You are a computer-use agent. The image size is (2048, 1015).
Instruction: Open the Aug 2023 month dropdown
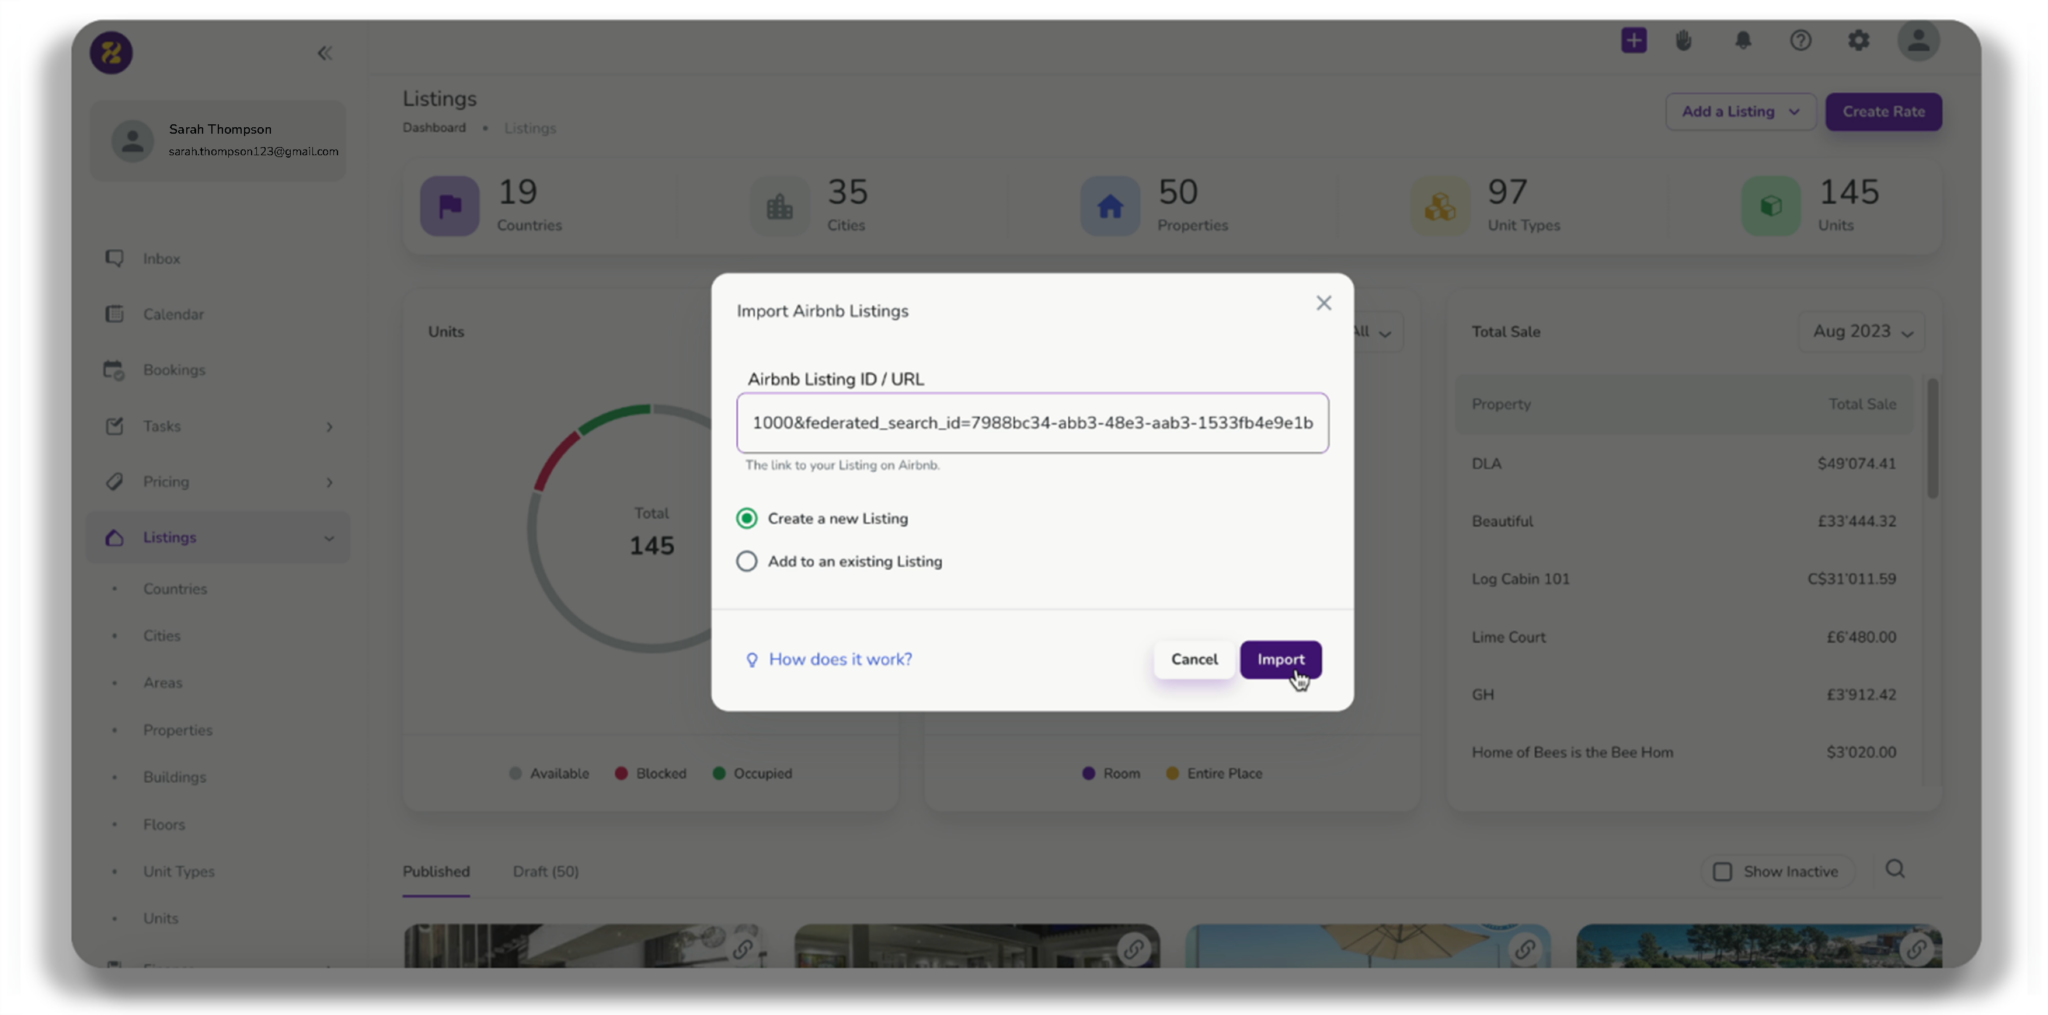[1861, 332]
